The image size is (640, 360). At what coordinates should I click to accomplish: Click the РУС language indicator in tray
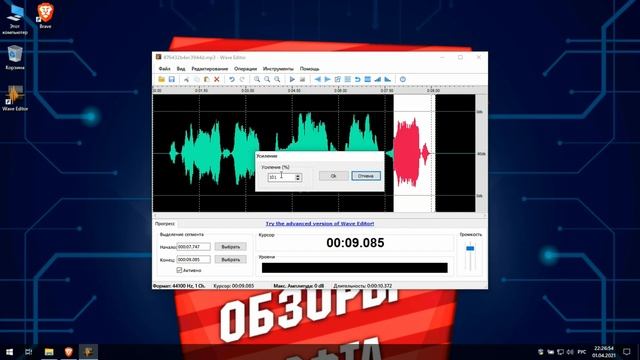tap(582, 351)
